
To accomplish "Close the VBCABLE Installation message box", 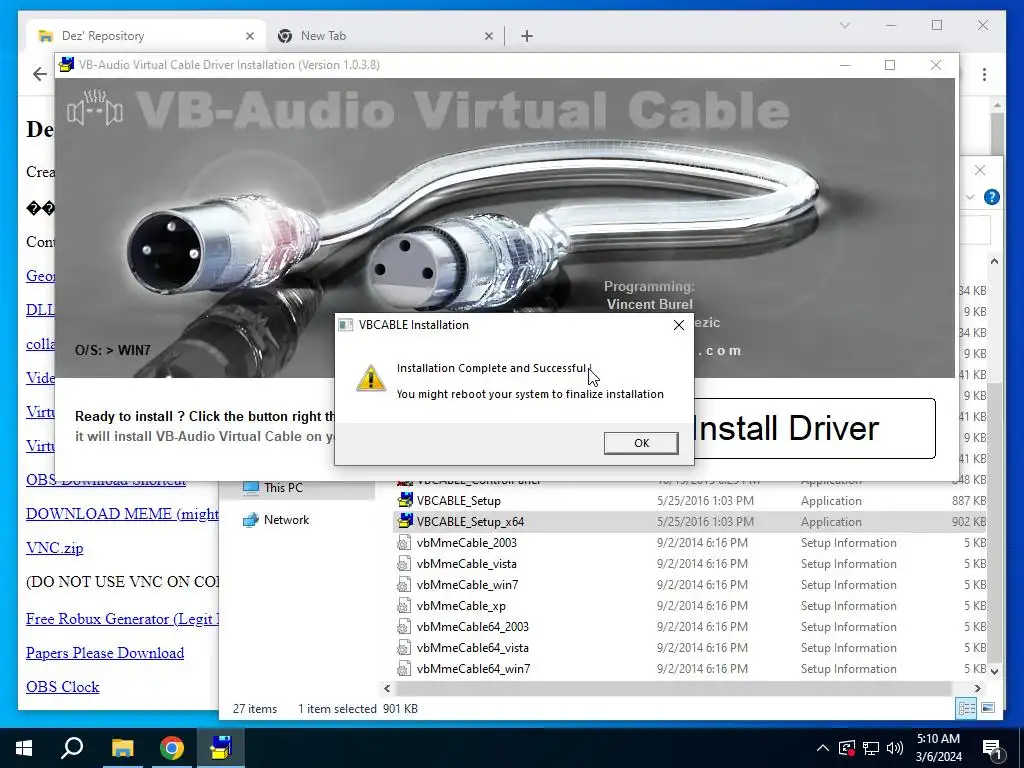I will [x=679, y=325].
